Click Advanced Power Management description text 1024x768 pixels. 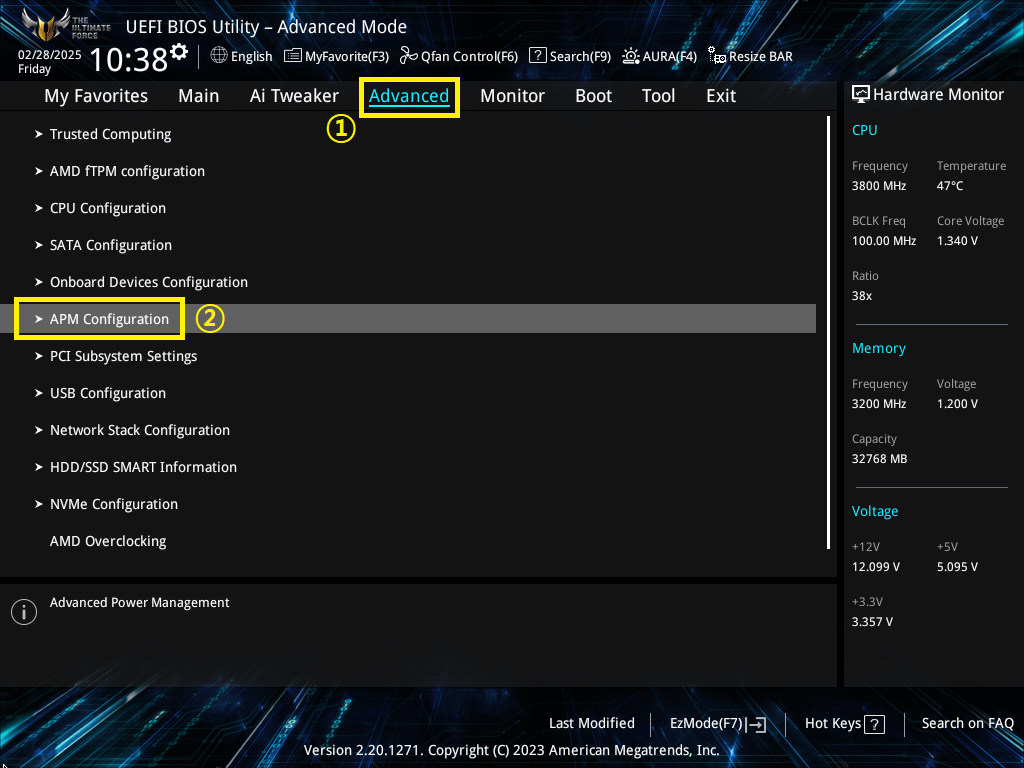pyautogui.click(x=140, y=603)
